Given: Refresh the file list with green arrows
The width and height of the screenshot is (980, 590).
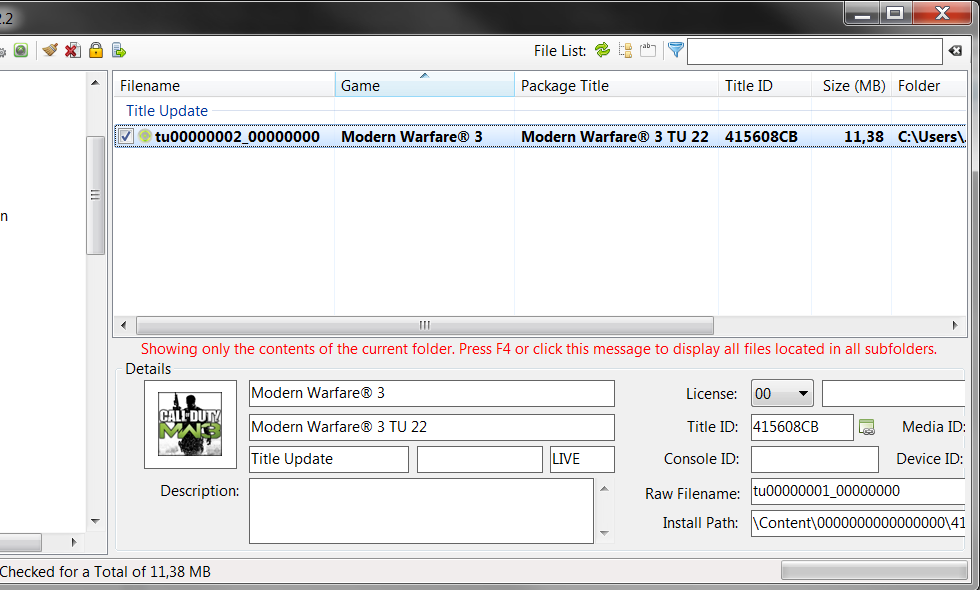Looking at the screenshot, I should pyautogui.click(x=602, y=50).
